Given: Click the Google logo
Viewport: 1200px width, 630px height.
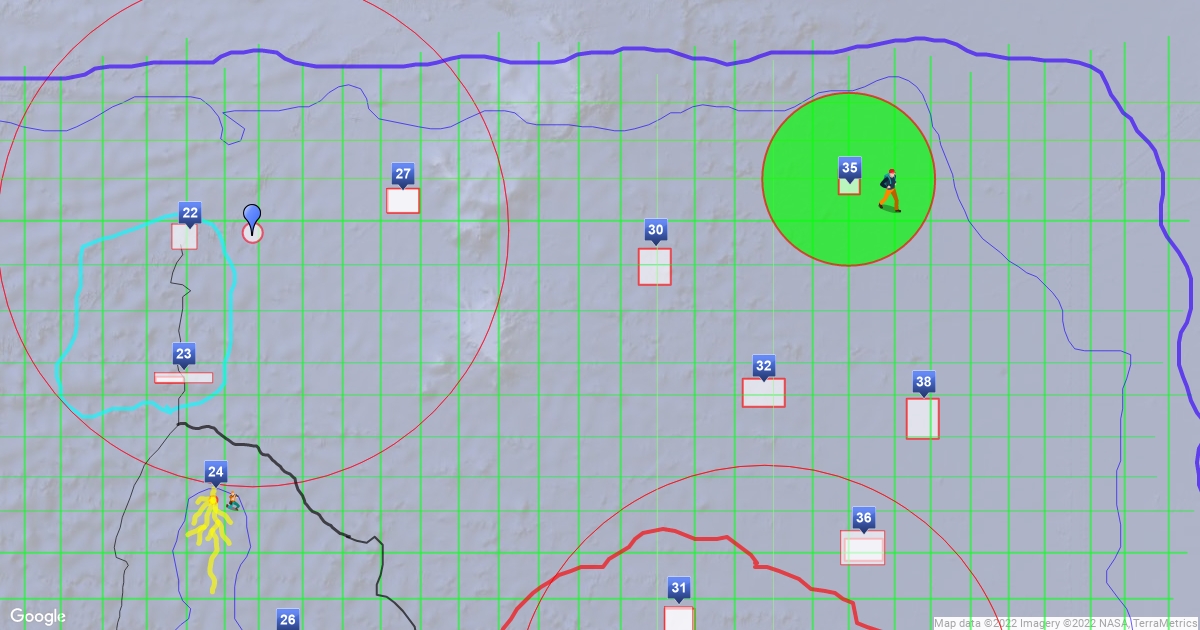Looking at the screenshot, I should coord(38,616).
